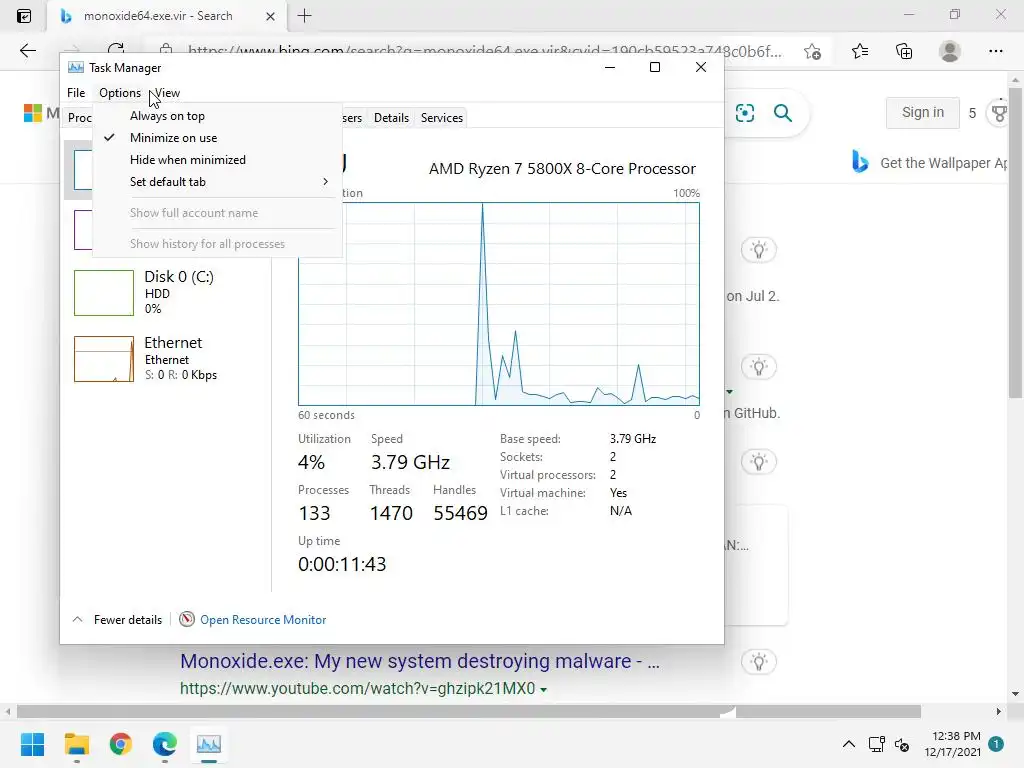Close the Options menu in Task Manager
The width and height of the screenshot is (1024, 768).
point(120,93)
